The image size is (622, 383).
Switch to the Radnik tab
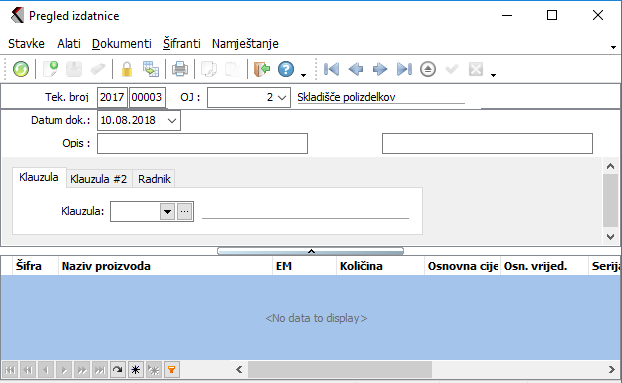coord(154,179)
